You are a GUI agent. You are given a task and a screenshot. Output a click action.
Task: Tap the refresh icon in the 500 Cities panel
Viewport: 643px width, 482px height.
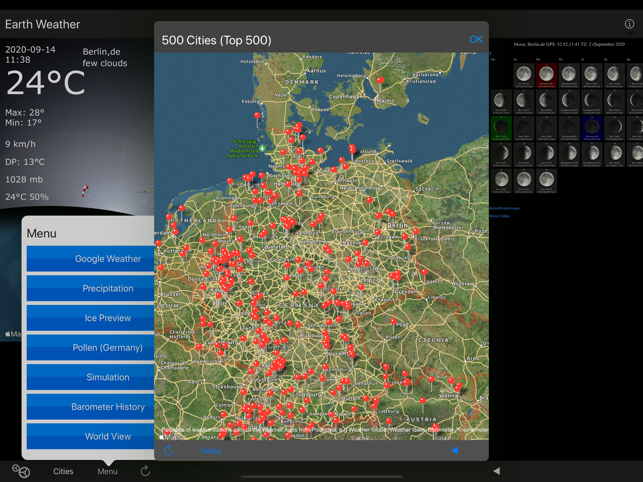point(169,450)
